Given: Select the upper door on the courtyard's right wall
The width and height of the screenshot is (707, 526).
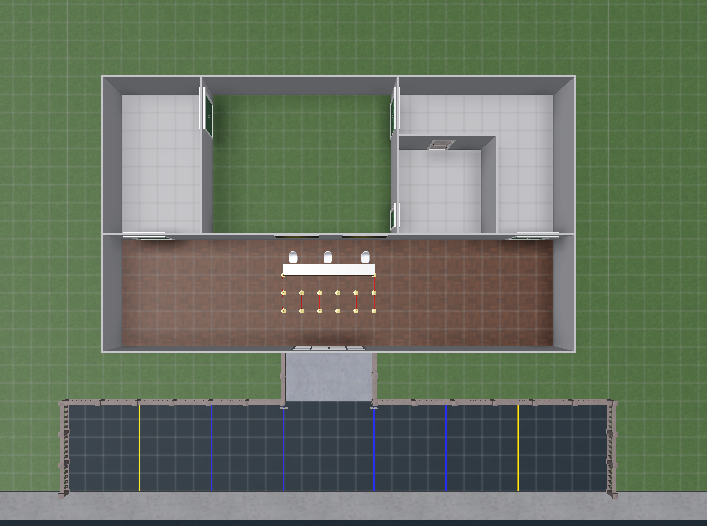Looking at the screenshot, I should (395, 113).
